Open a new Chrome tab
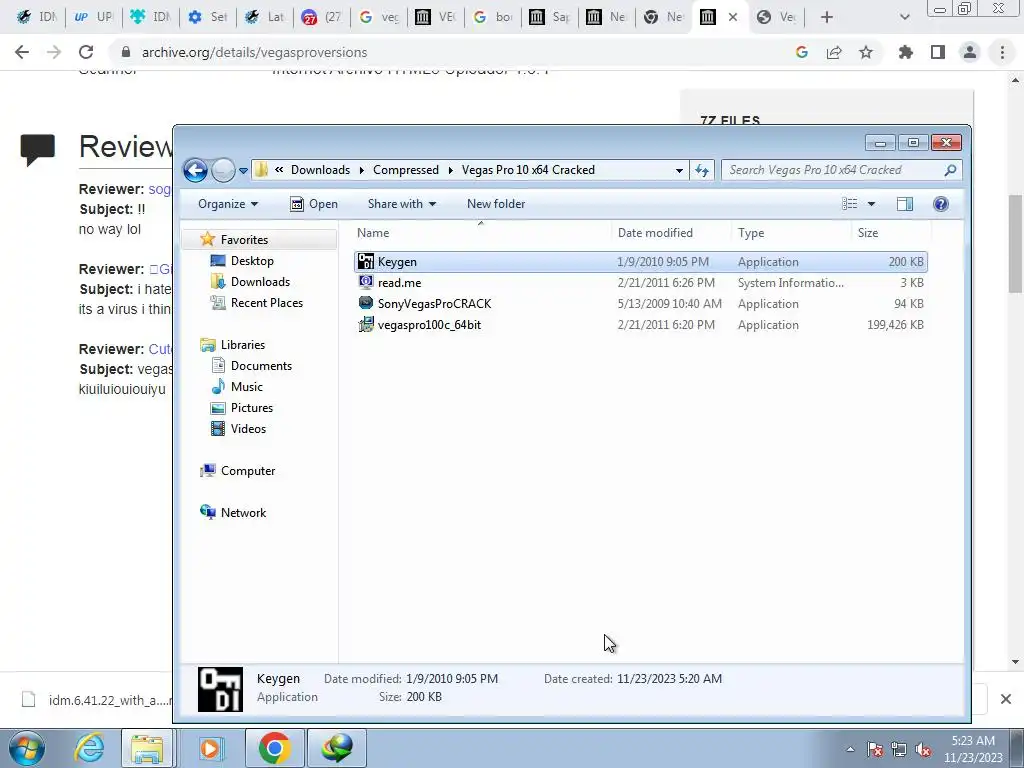1024x768 pixels. pos(827,17)
